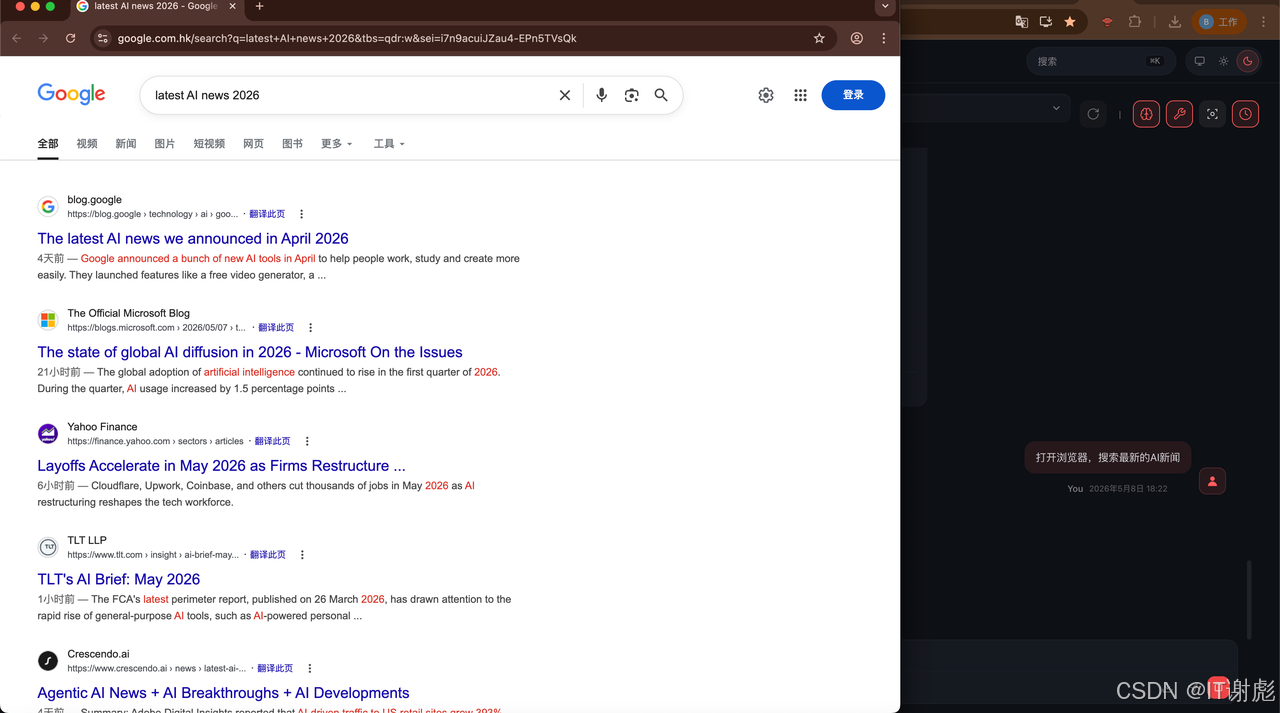The height and width of the screenshot is (713, 1280).
Task: Open Google Lens image search
Action: tap(631, 95)
